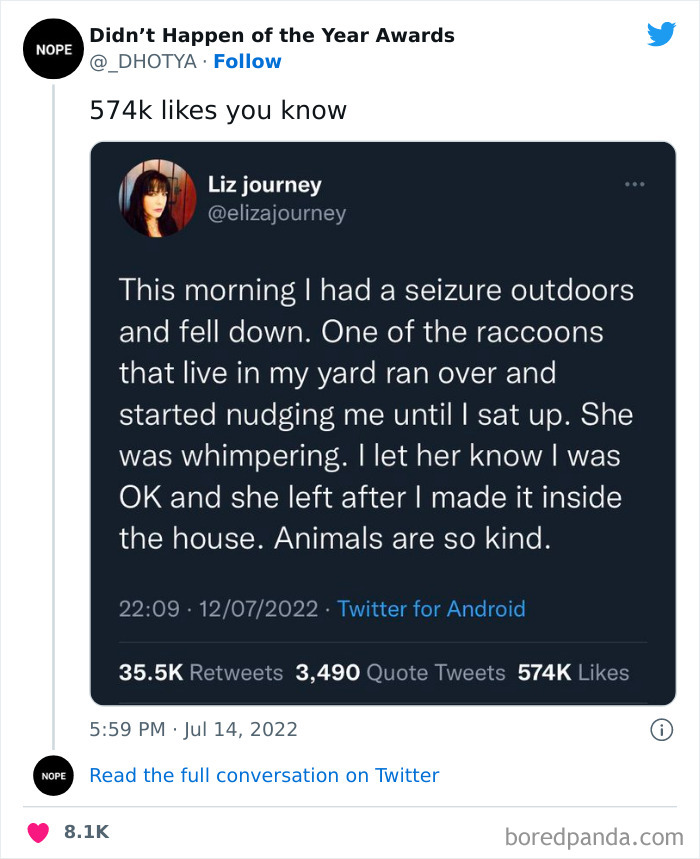Click the 'Twitter for Android' source link
The image size is (700, 859).
[x=431, y=608]
